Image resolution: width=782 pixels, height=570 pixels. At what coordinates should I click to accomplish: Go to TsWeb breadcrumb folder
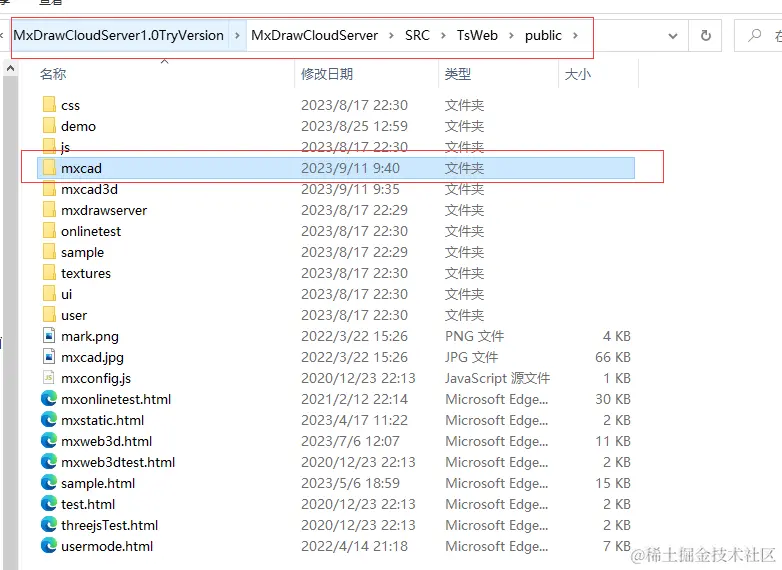point(477,35)
